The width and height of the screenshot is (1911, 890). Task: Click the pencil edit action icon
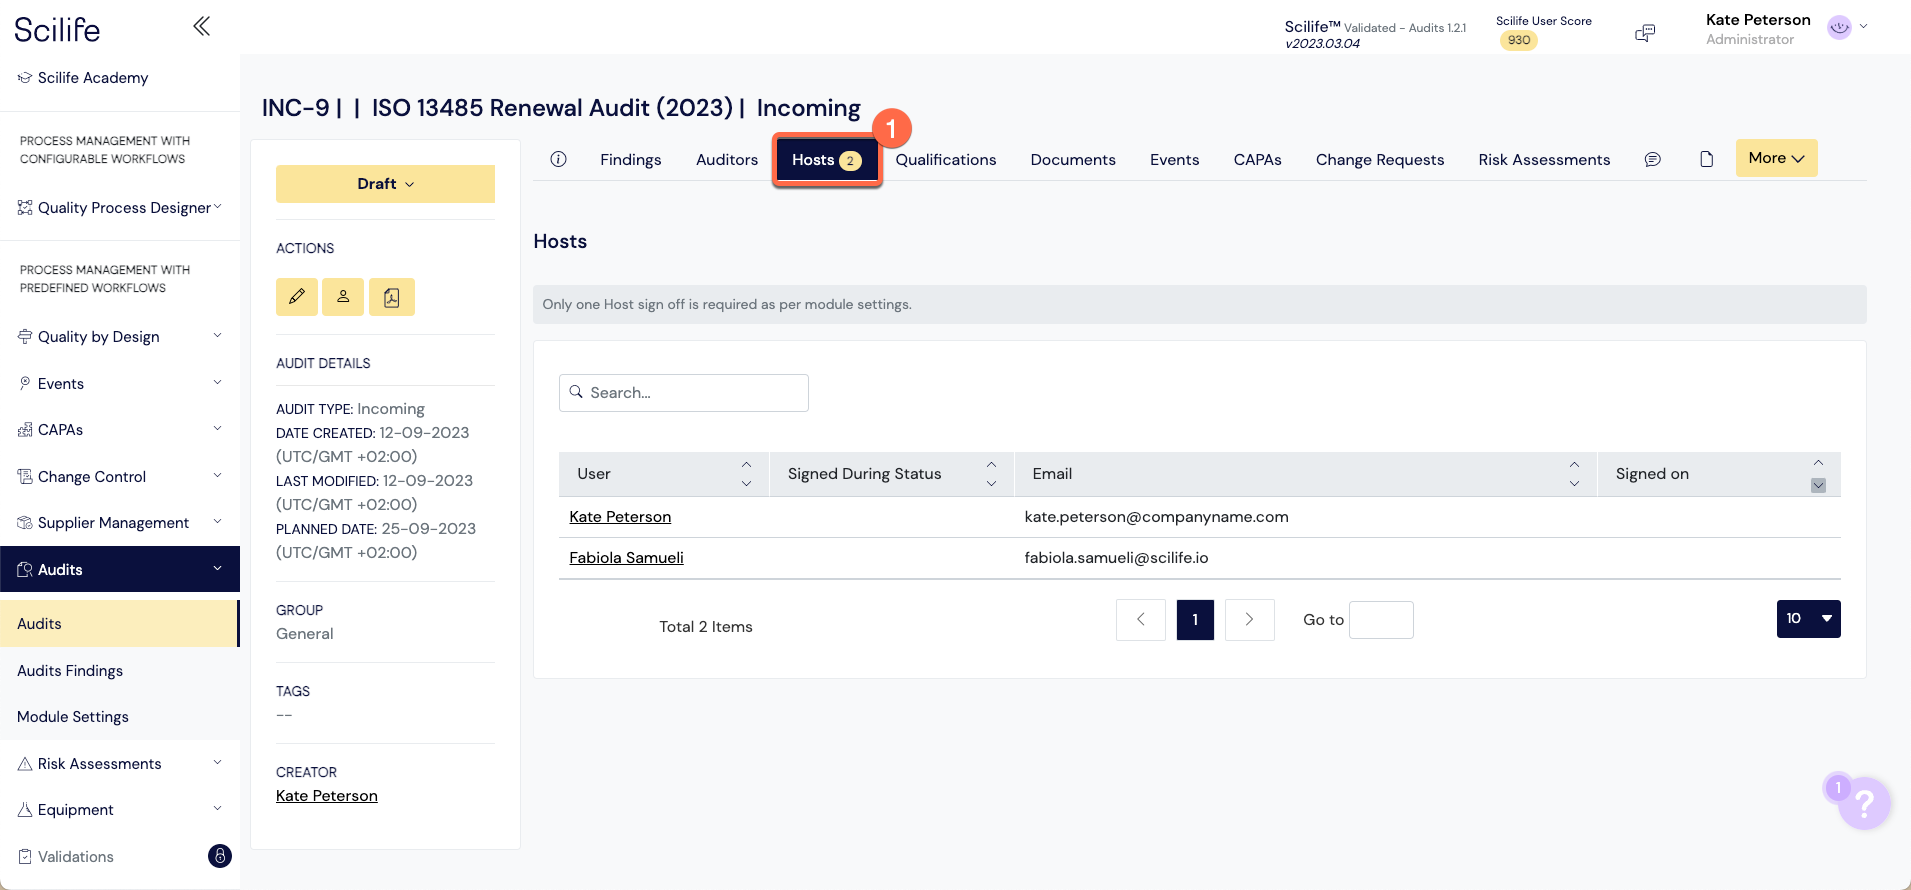[297, 297]
